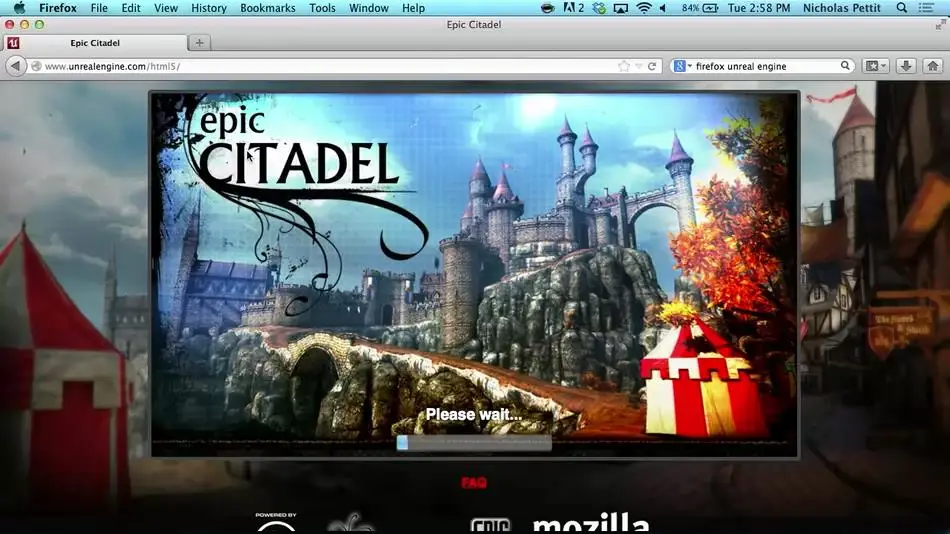Enter full screen with window arrows icon
950x534 pixels.
(940, 24)
